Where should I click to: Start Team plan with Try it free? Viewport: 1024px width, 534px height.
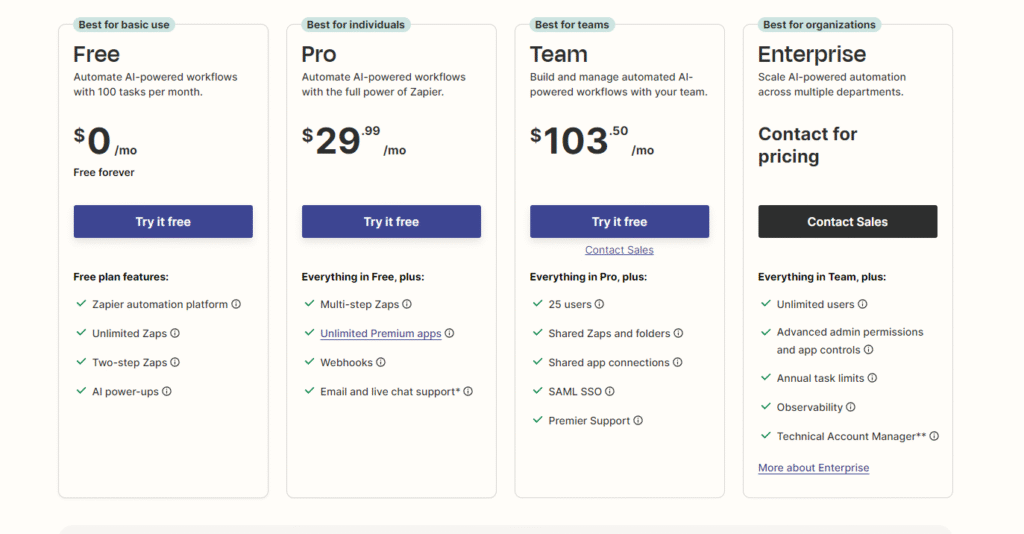click(x=619, y=221)
